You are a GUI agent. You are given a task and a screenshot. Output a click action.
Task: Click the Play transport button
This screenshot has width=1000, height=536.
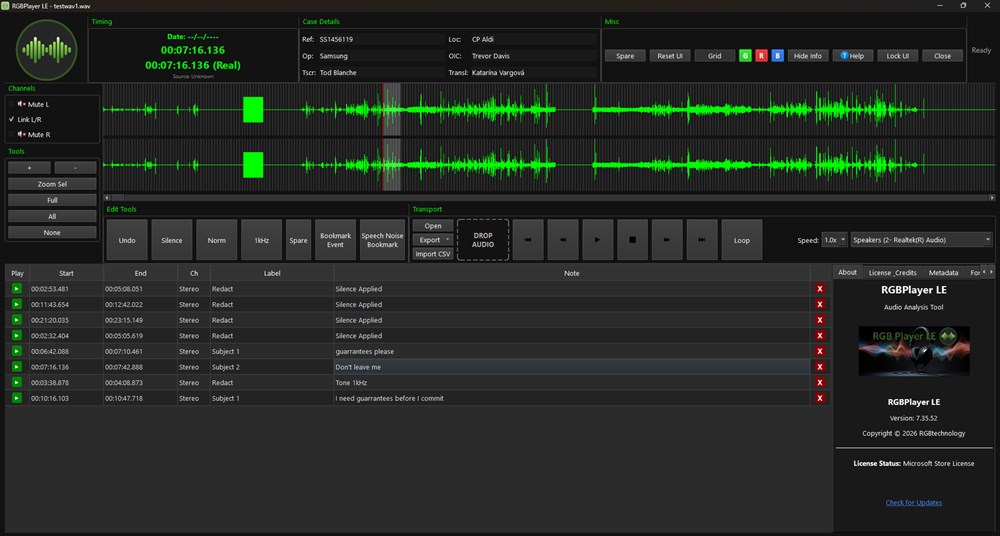pos(598,240)
